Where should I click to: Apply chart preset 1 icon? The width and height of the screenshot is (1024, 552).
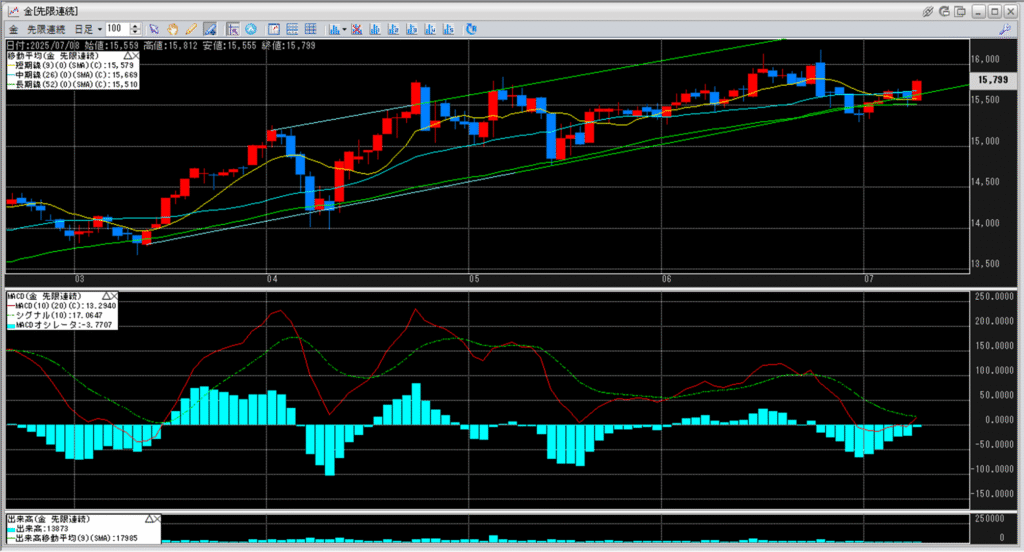[375, 29]
